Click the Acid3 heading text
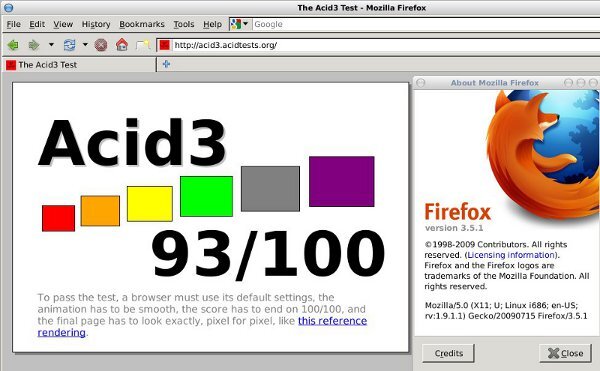The height and width of the screenshot is (371, 600). (132, 142)
